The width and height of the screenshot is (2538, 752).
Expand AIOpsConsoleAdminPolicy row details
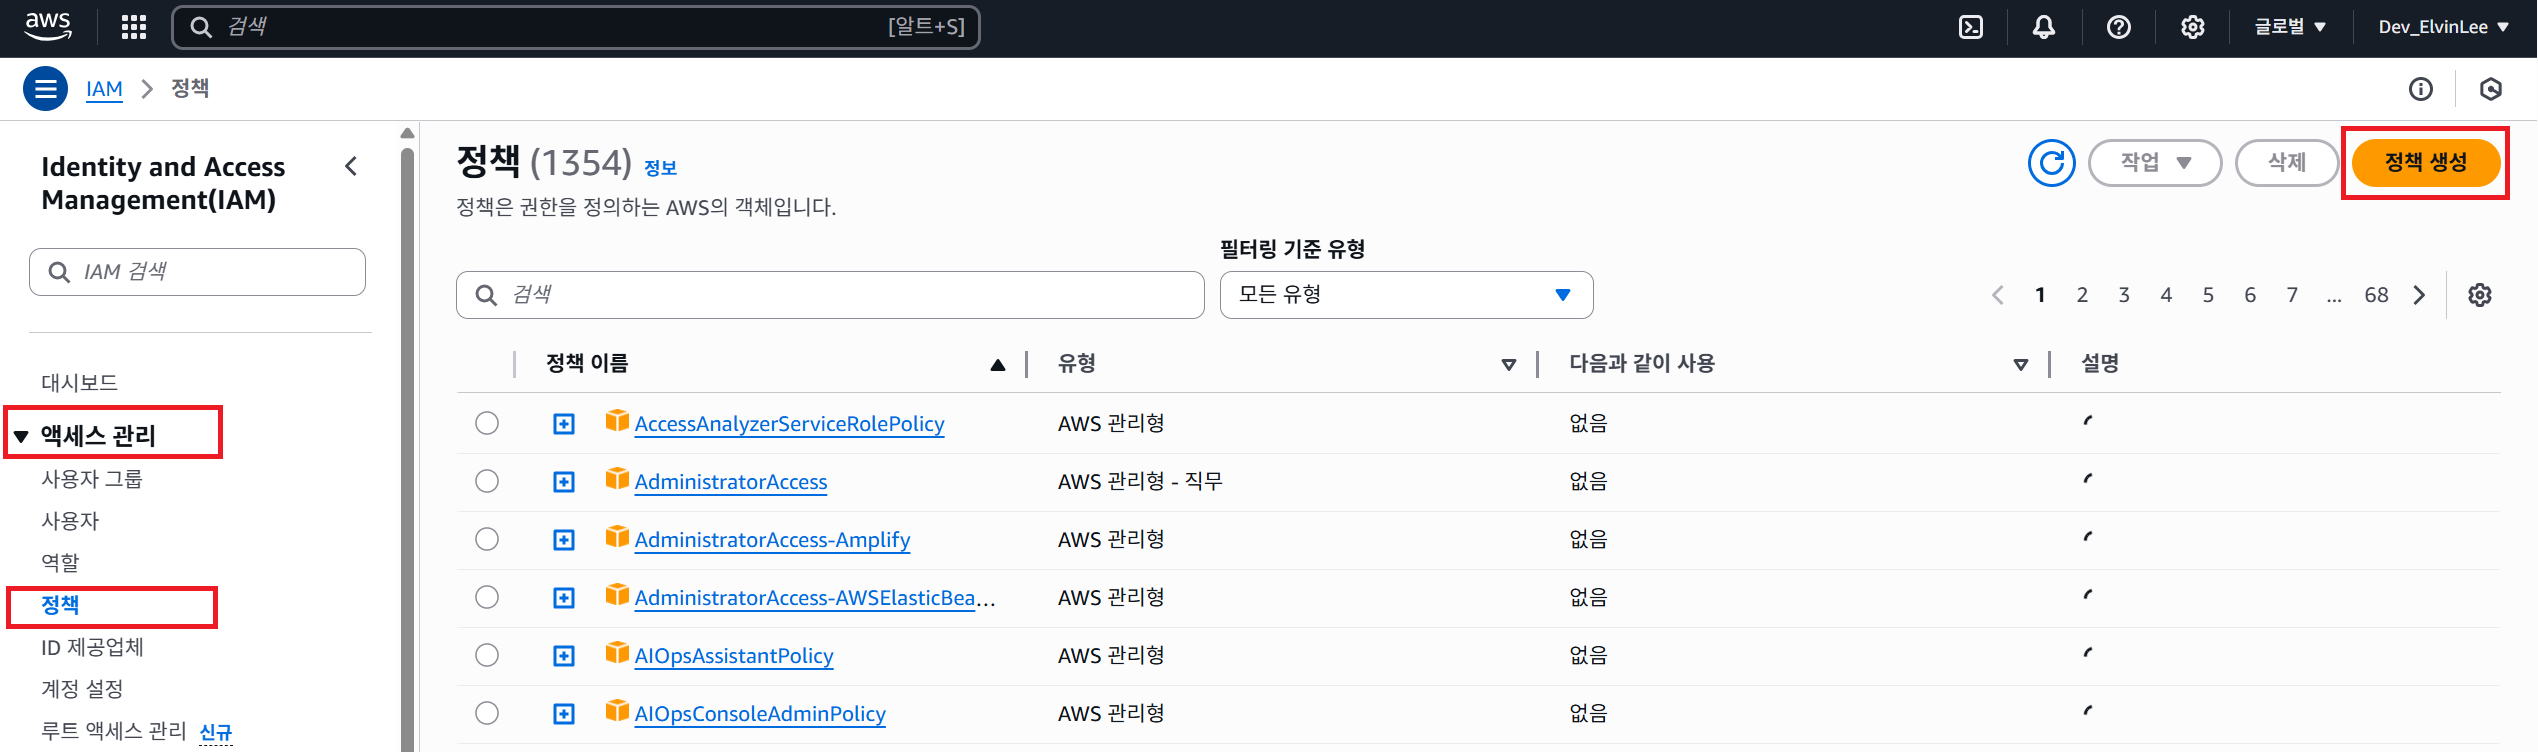click(x=564, y=714)
